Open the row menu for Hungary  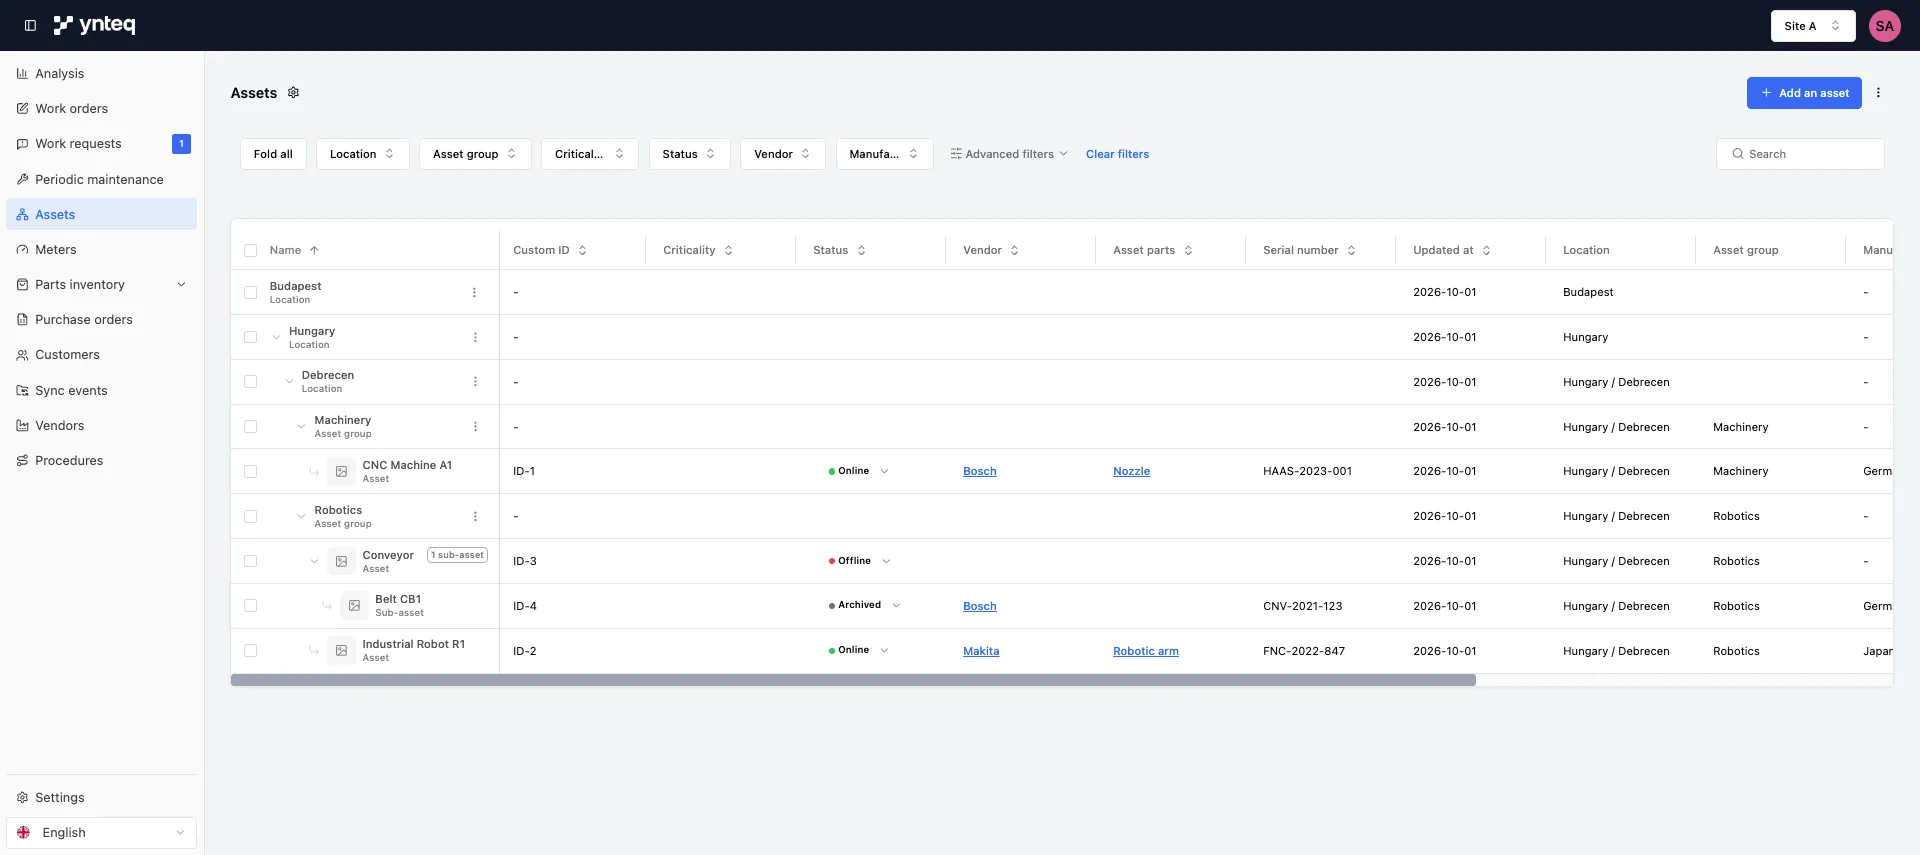click(475, 338)
